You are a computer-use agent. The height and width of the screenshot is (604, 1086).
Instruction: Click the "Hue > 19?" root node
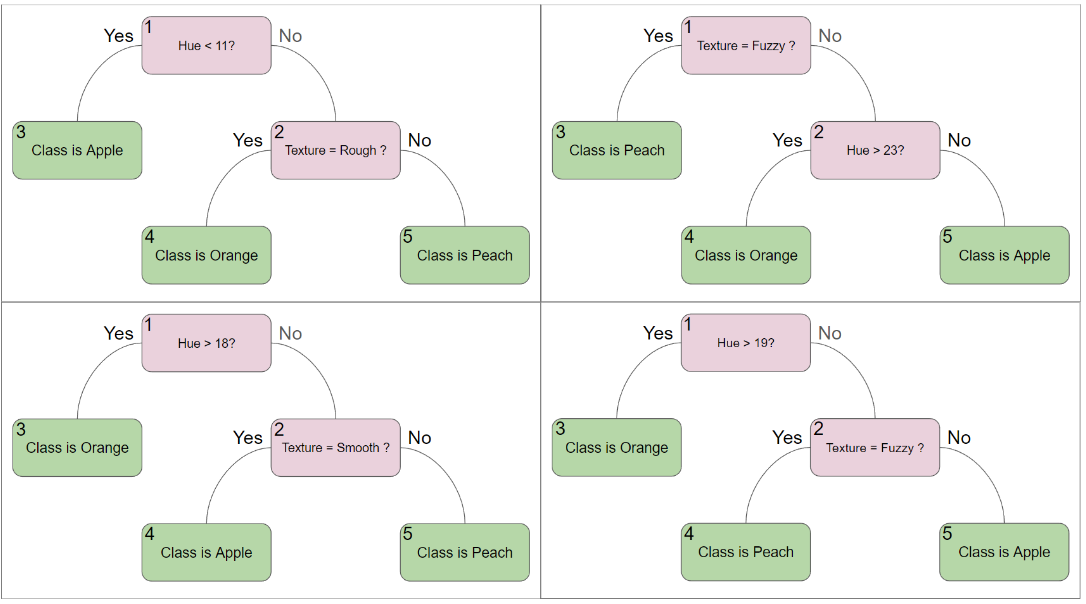pyautogui.click(x=746, y=343)
